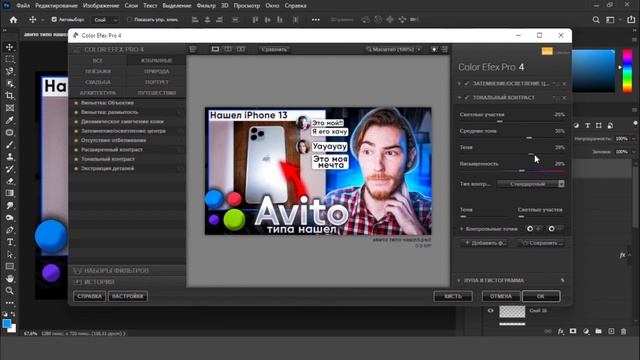Viewport: 640px width, 360px height.
Task: Click the Светлые участки slider at the top
Action: click(512, 121)
